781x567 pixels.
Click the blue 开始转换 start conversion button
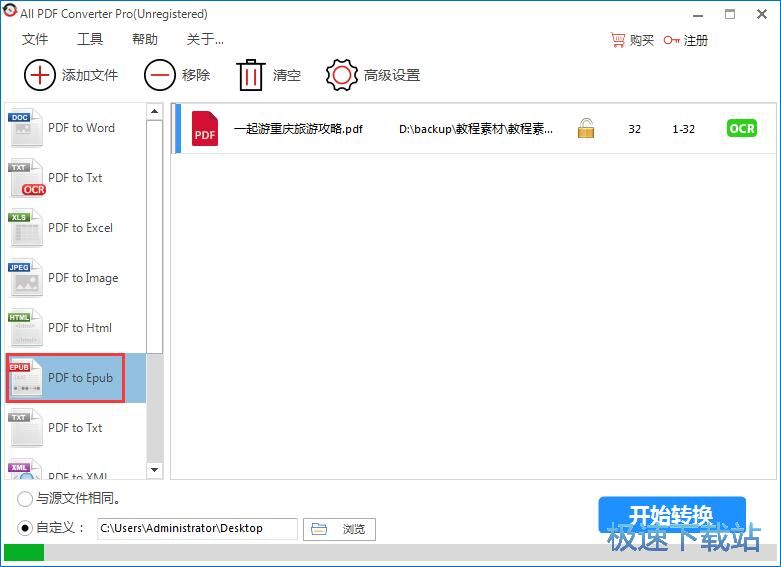[x=672, y=515]
